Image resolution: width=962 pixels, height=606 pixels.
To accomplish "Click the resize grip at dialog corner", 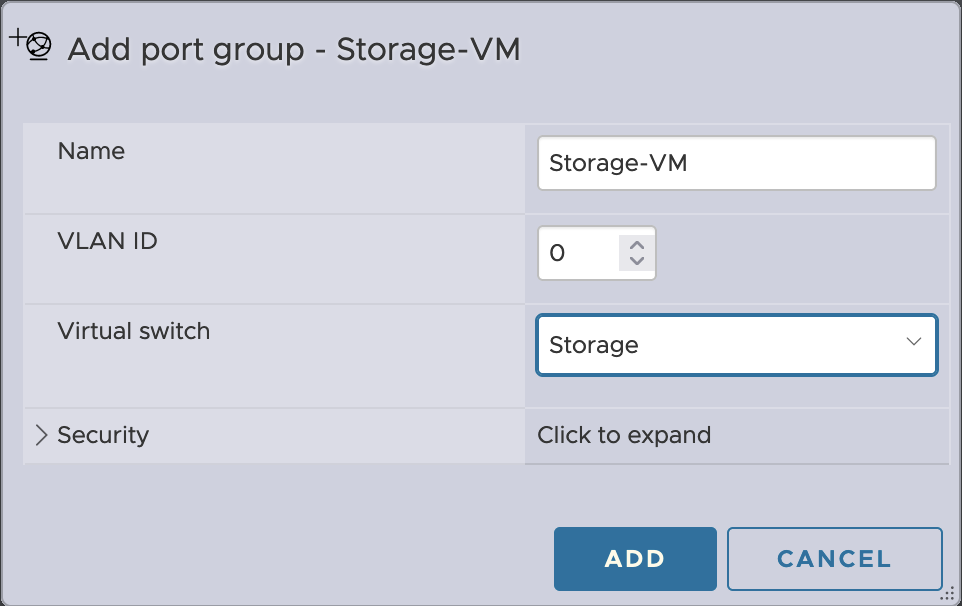I will 948,594.
